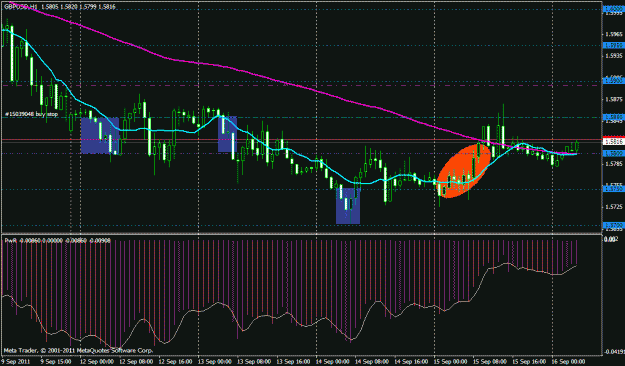Image resolution: width=625 pixels, height=366 pixels.
Task: Click the 13 Sep 08:00 time label
Action: 254,361
